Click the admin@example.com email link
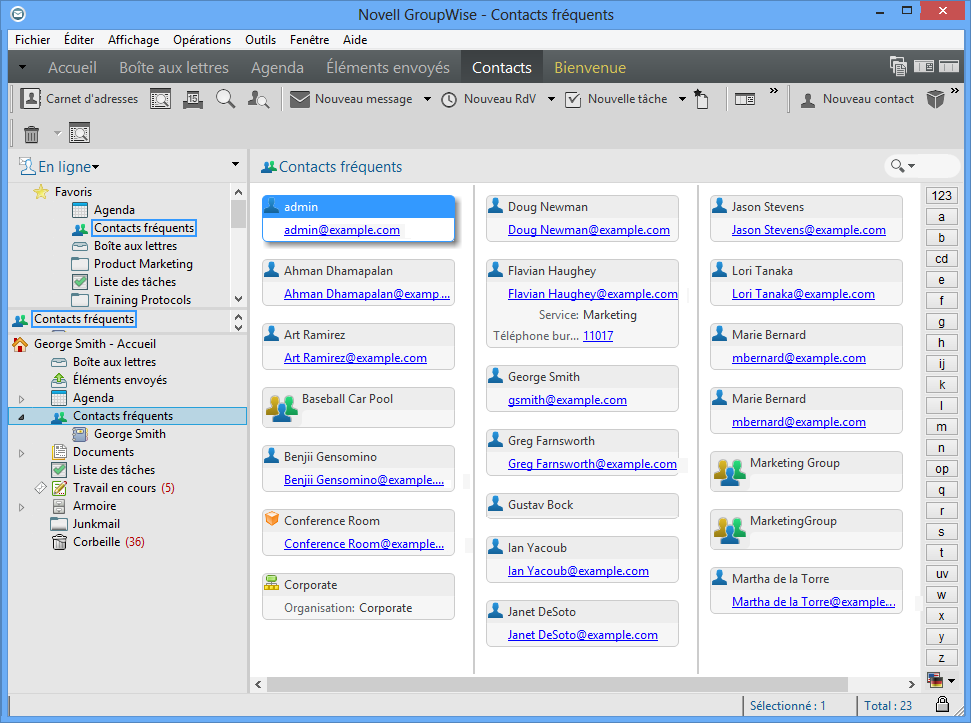This screenshot has height=723, width=971. point(342,230)
